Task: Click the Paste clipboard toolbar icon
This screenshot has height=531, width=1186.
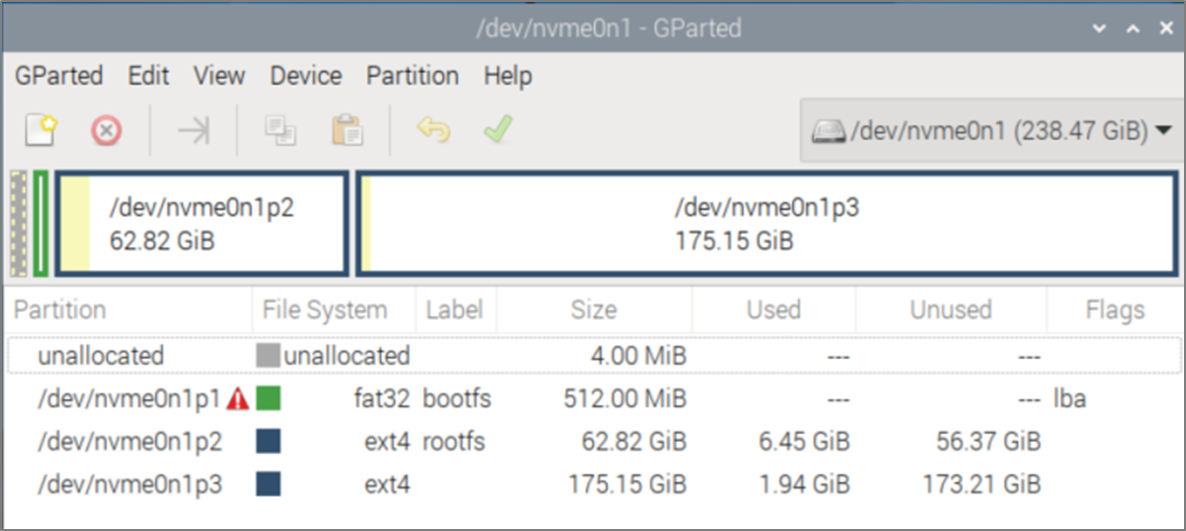Action: coord(347,131)
